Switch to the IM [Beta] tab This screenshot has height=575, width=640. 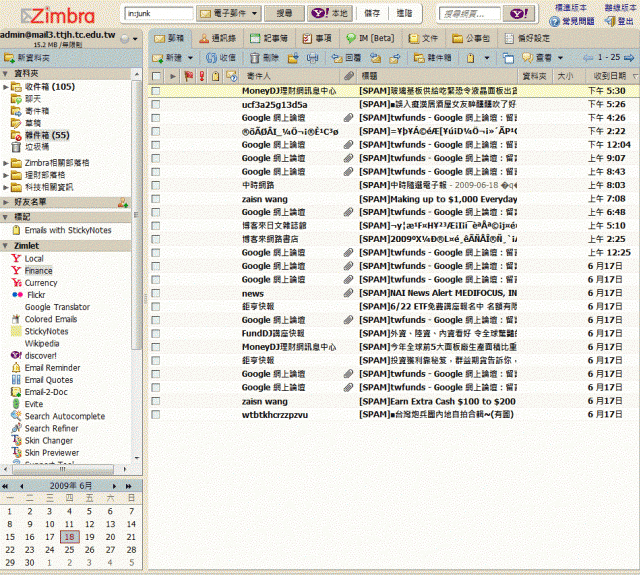click(370, 38)
